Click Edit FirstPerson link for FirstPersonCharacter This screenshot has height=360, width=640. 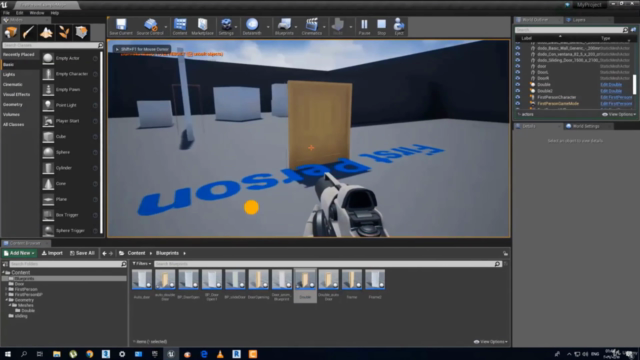click(616, 97)
